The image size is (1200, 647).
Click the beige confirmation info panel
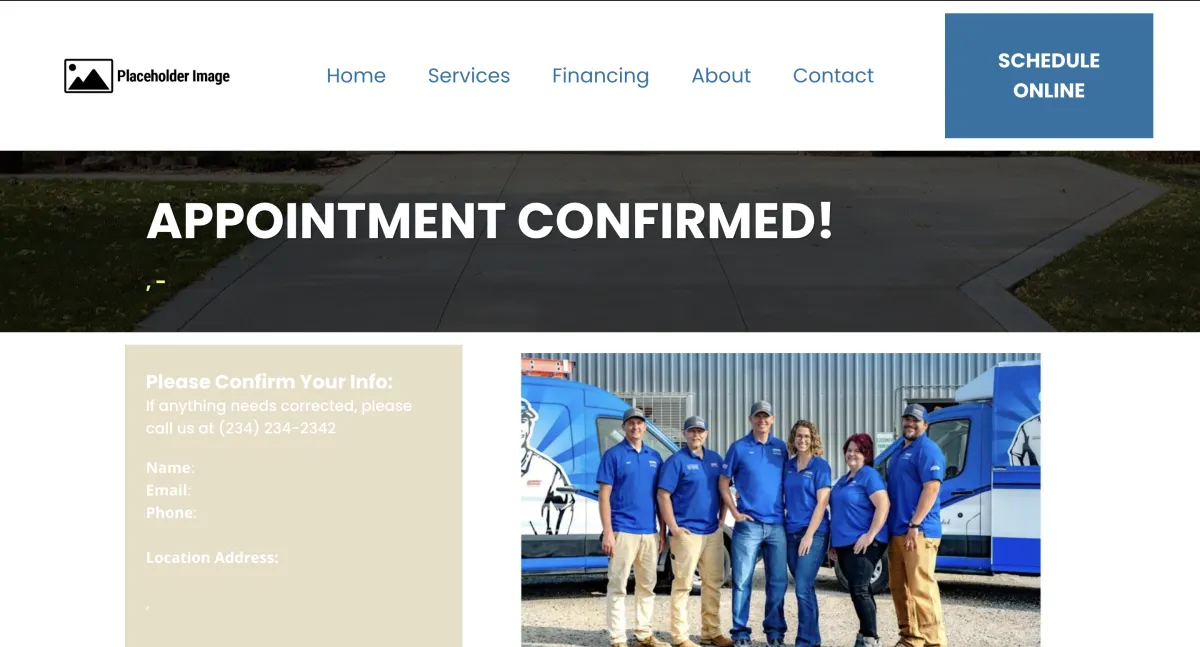coord(294,496)
